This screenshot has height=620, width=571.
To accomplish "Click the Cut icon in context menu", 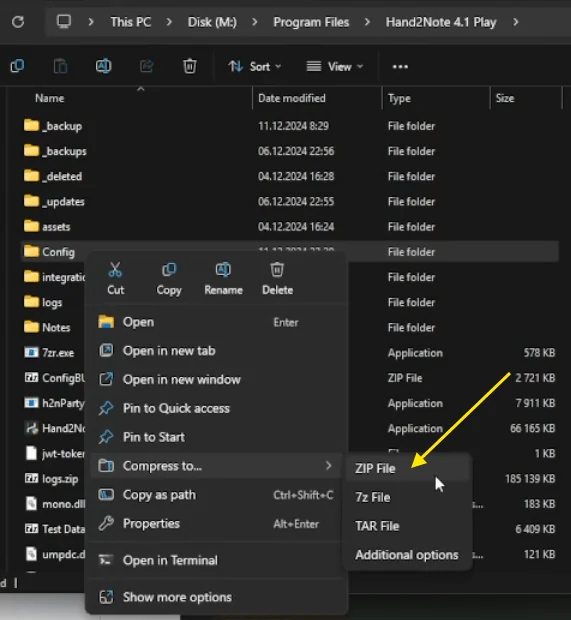I will (115, 270).
